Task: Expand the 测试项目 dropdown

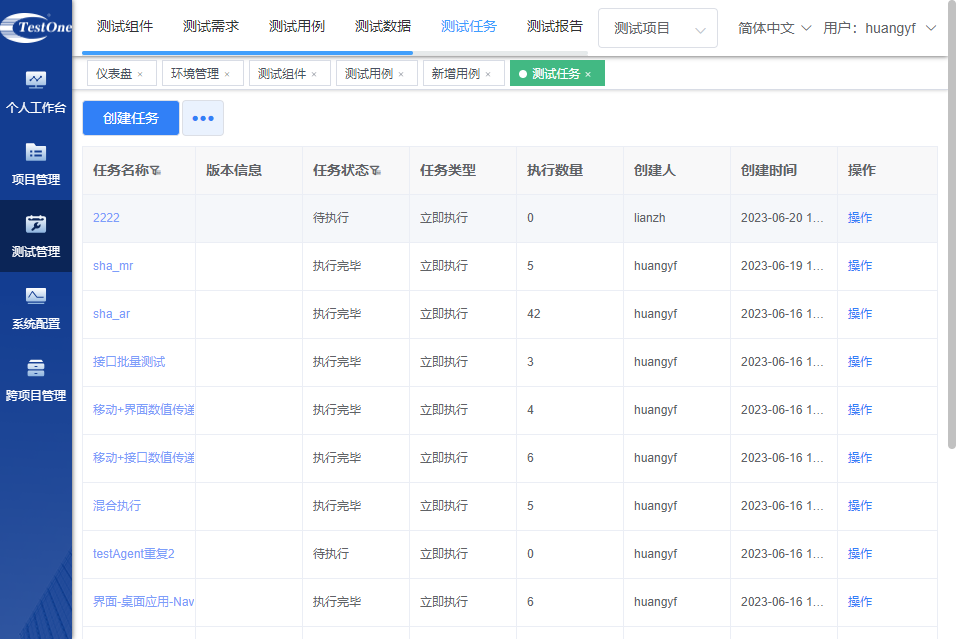Action: (657, 28)
